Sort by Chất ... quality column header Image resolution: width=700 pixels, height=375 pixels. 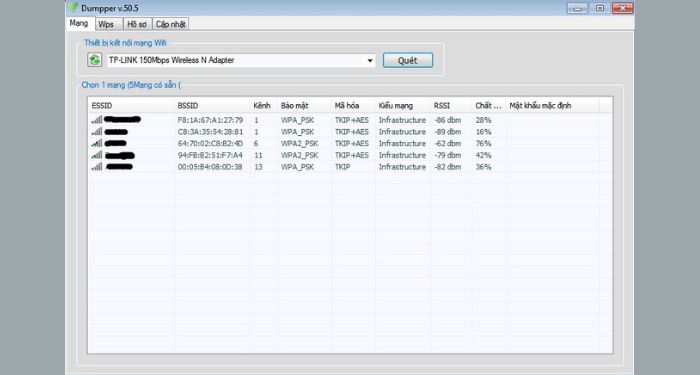[489, 105]
